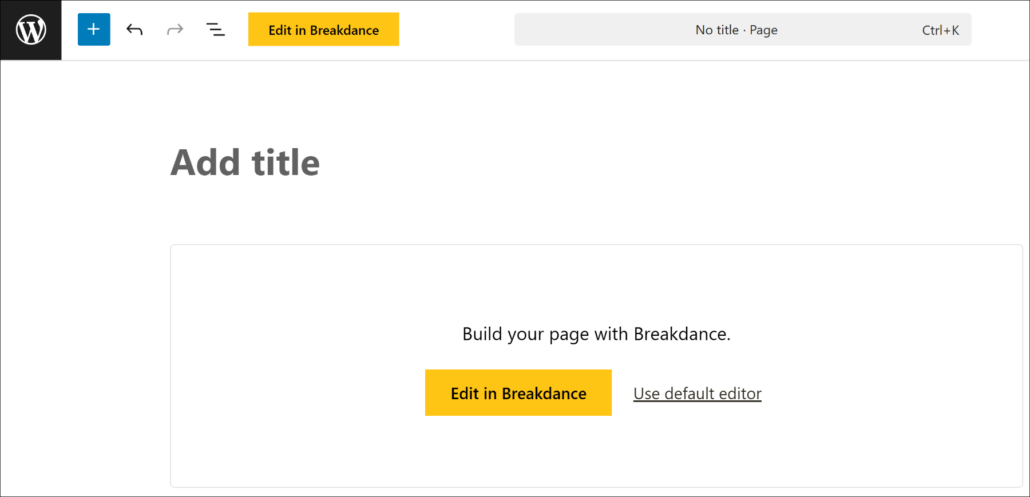Open the Document Overview list view
1030x497 pixels.
215,30
